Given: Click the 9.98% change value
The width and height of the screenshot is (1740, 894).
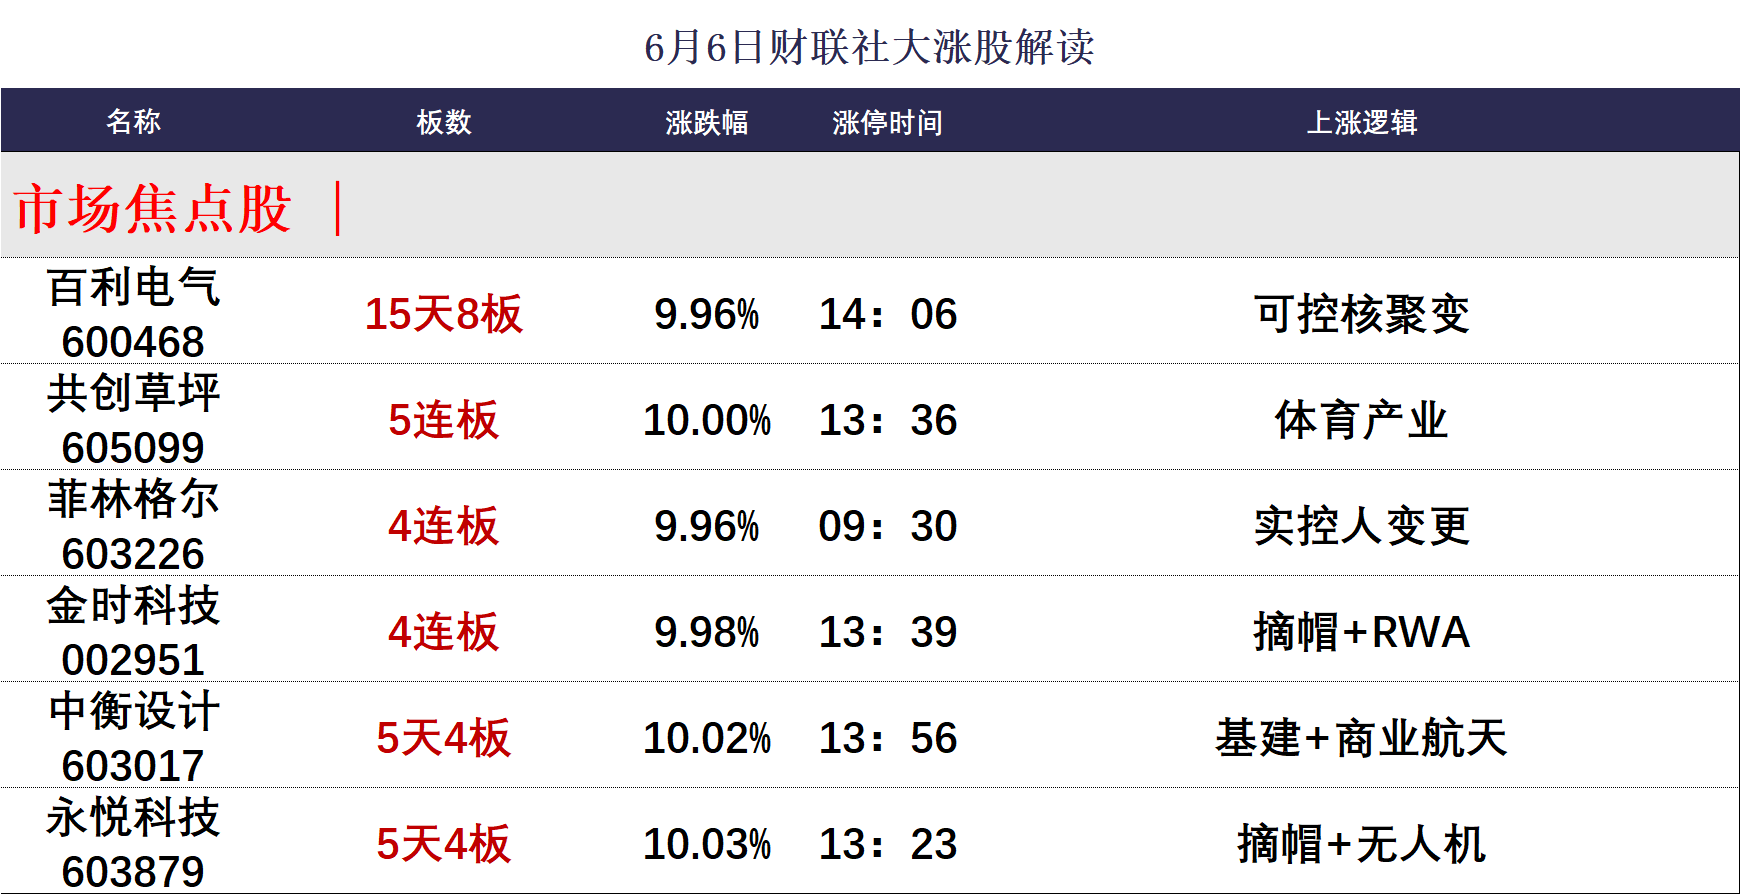Looking at the screenshot, I should coord(706,632).
